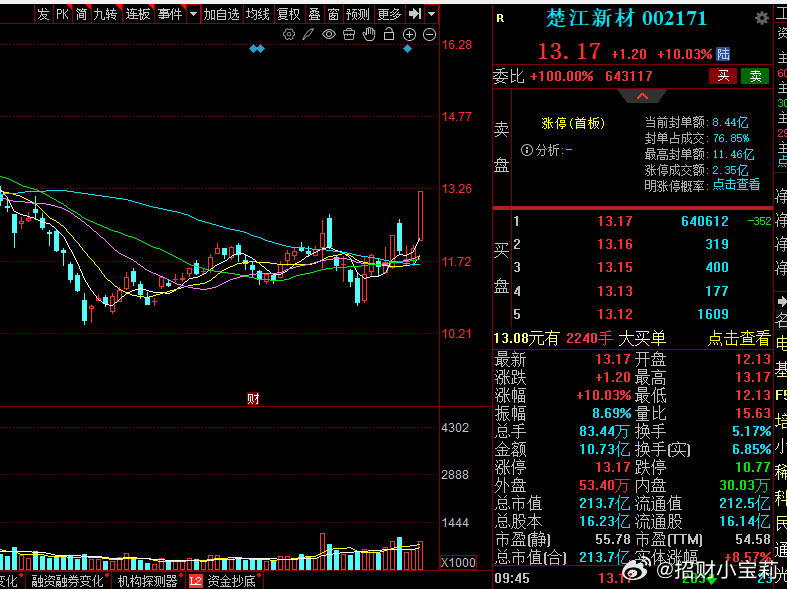Click the 简 toolbar button
This screenshot has width=787, height=589.
pyautogui.click(x=81, y=14)
